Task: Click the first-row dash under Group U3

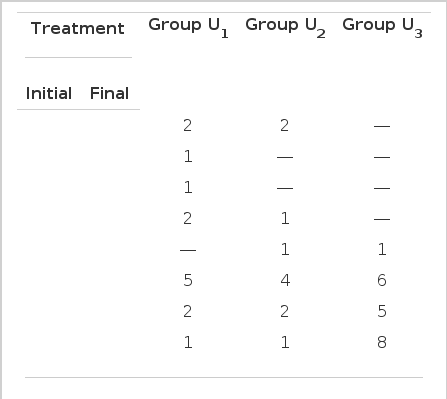Action: point(382,126)
